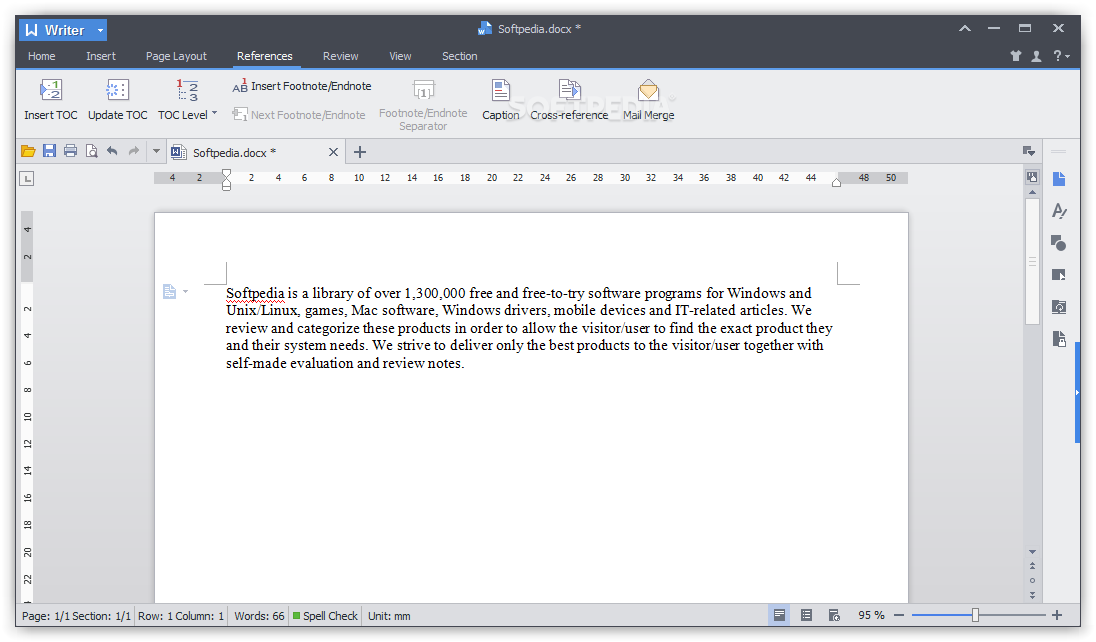Open the Section tab
Image resolution: width=1096 pixels, height=642 pixels.
pyautogui.click(x=459, y=56)
